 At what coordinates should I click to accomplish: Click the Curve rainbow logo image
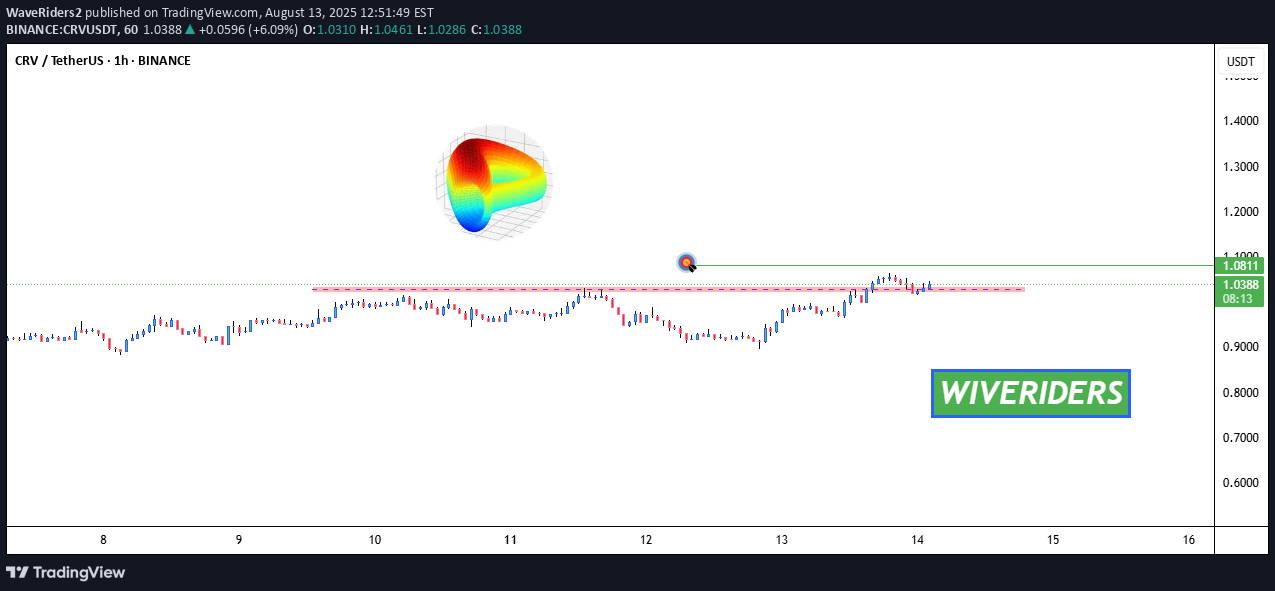click(493, 181)
